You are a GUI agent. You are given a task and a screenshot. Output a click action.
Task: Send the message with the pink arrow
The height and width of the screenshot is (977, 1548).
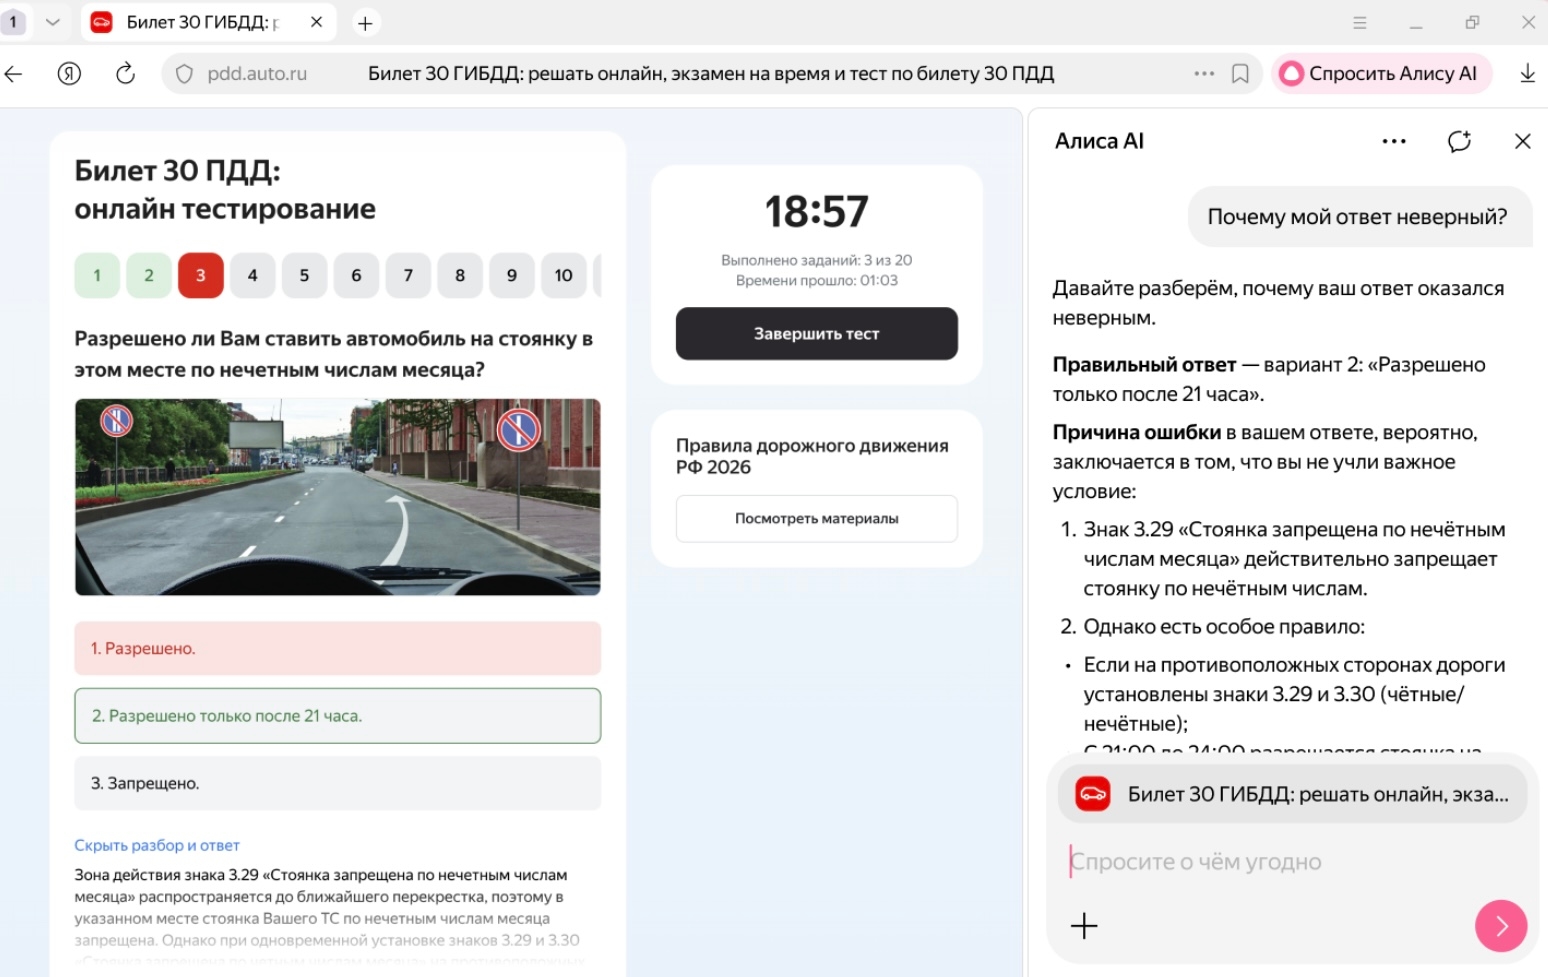[1500, 926]
